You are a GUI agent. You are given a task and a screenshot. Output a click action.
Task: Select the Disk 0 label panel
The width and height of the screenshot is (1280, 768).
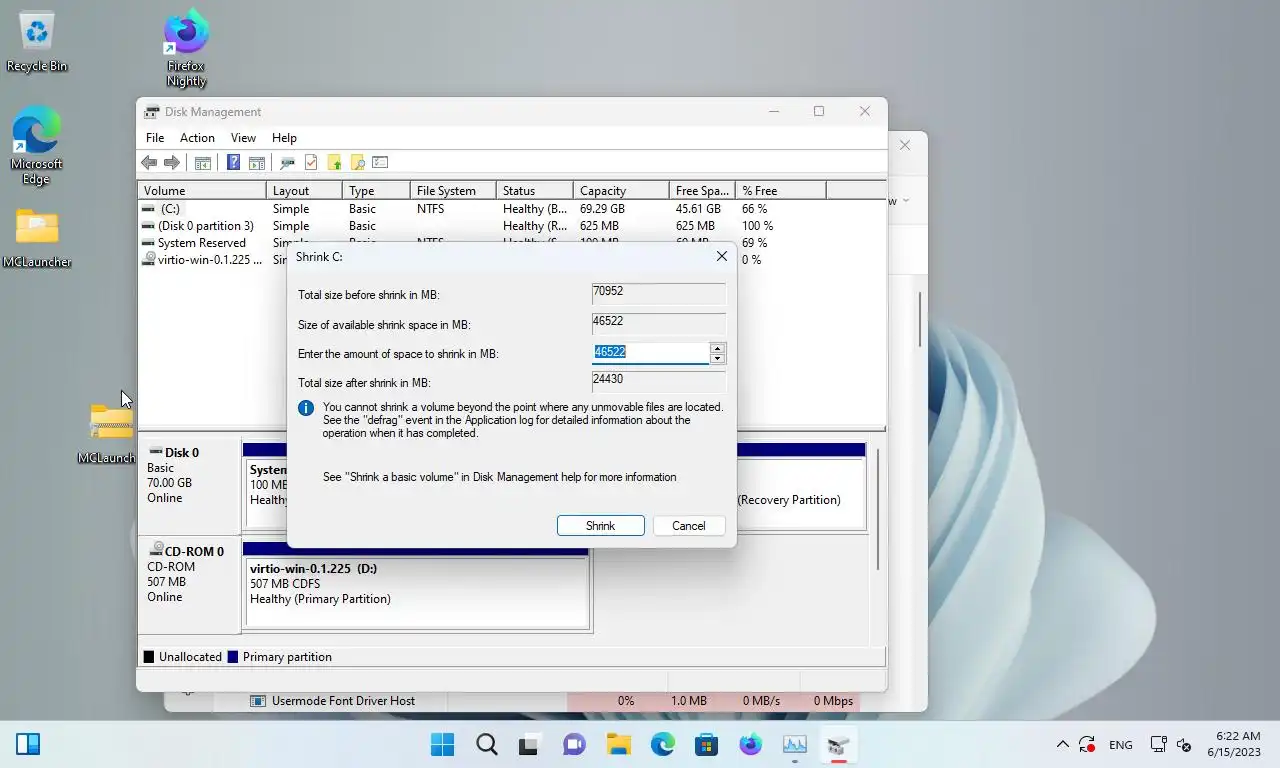click(x=189, y=488)
